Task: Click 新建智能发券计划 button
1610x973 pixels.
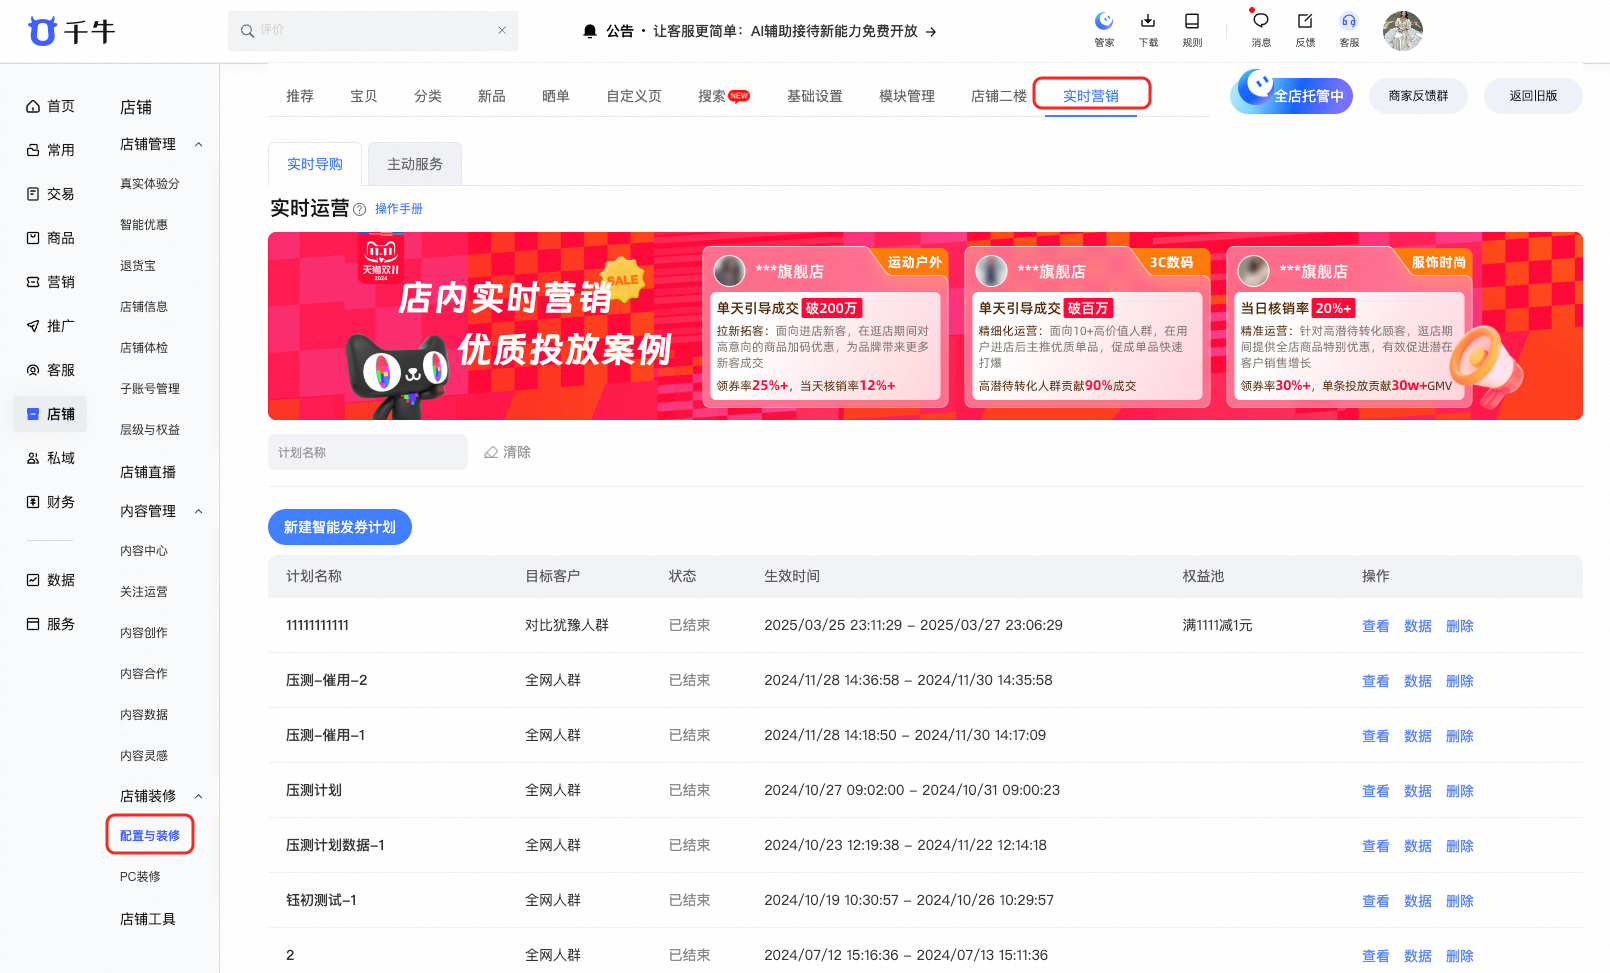Action: point(340,527)
